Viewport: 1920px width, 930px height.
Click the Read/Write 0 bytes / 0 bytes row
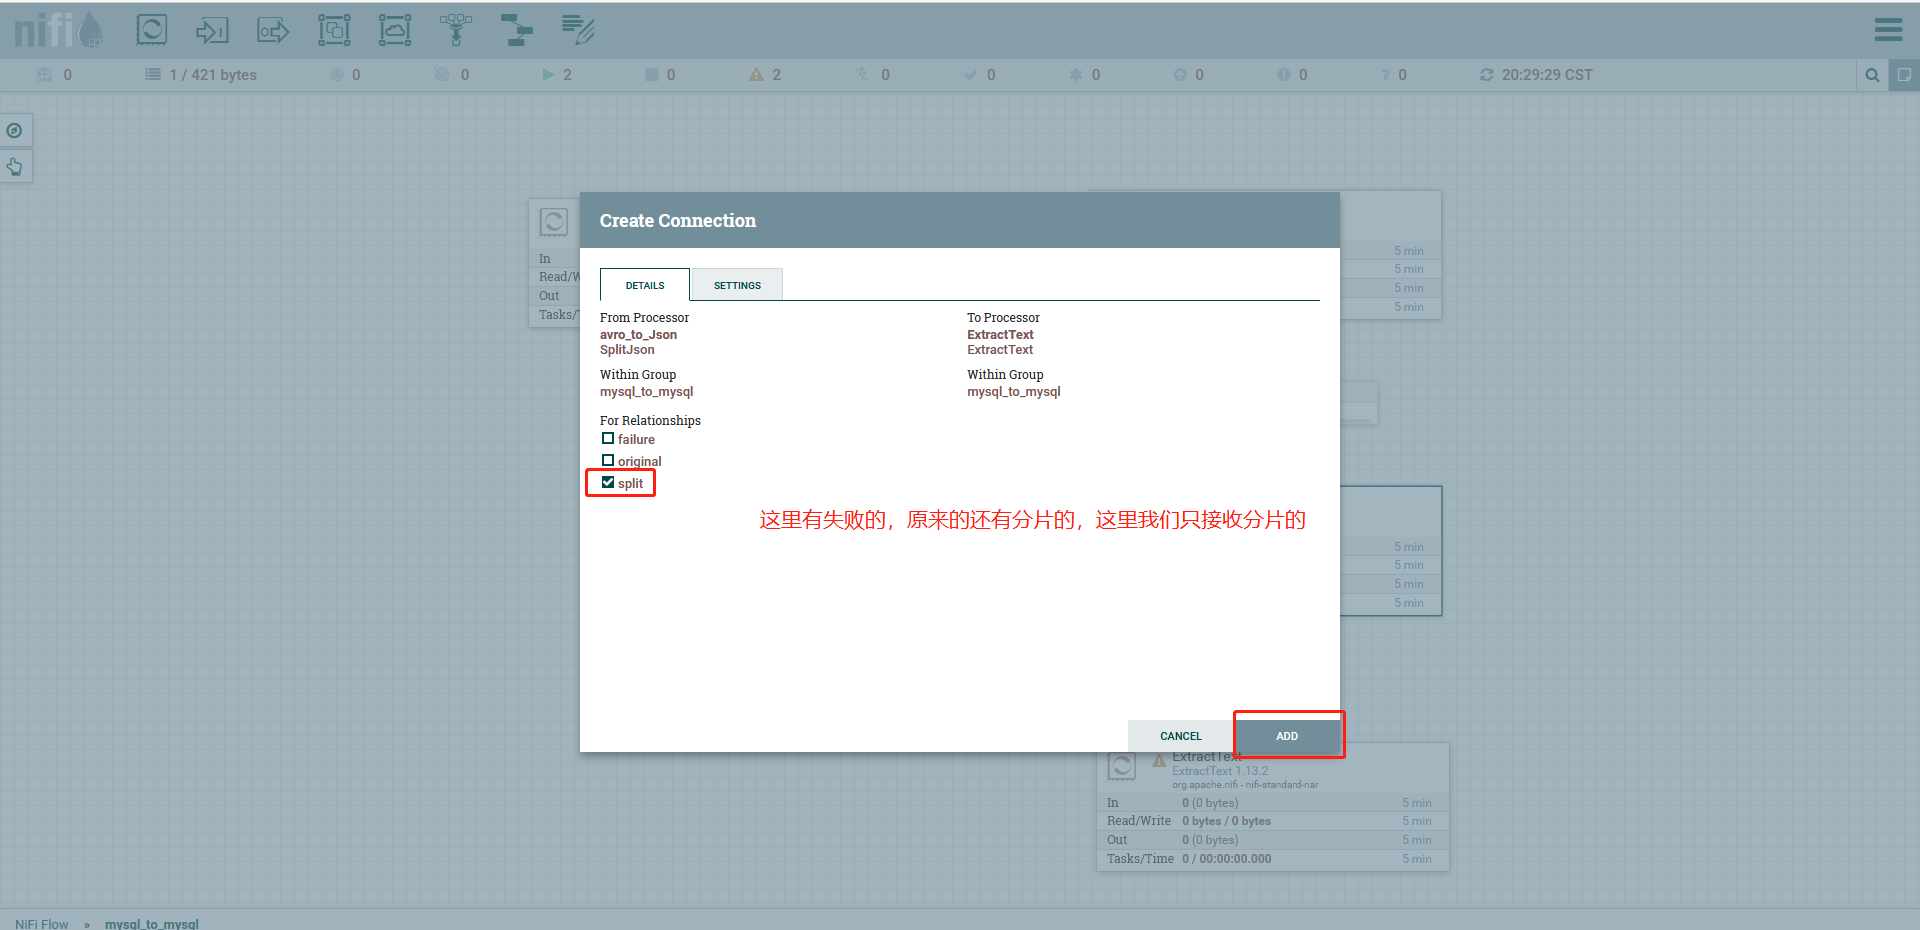click(1273, 821)
